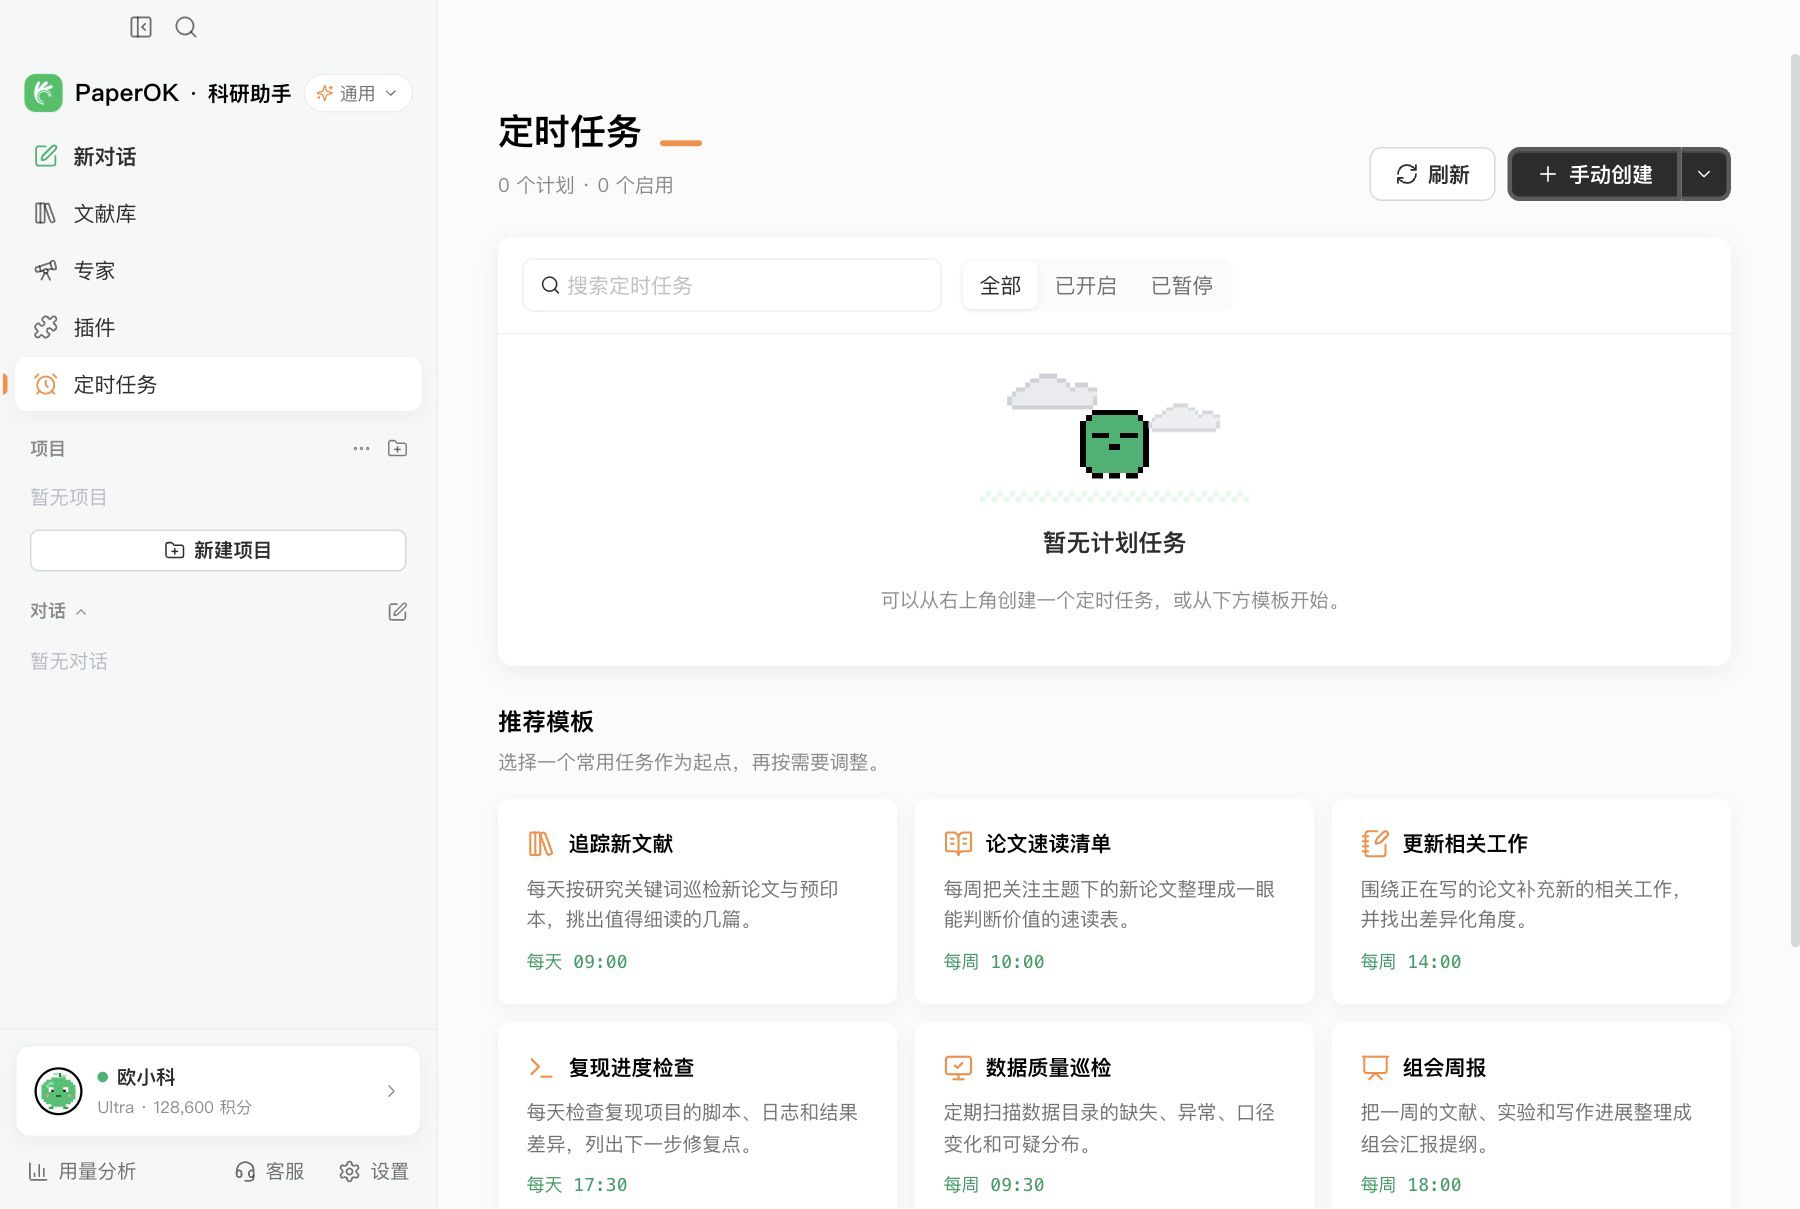Click 每周 14:00 schedule text
1800x1209 pixels.
(1411, 961)
